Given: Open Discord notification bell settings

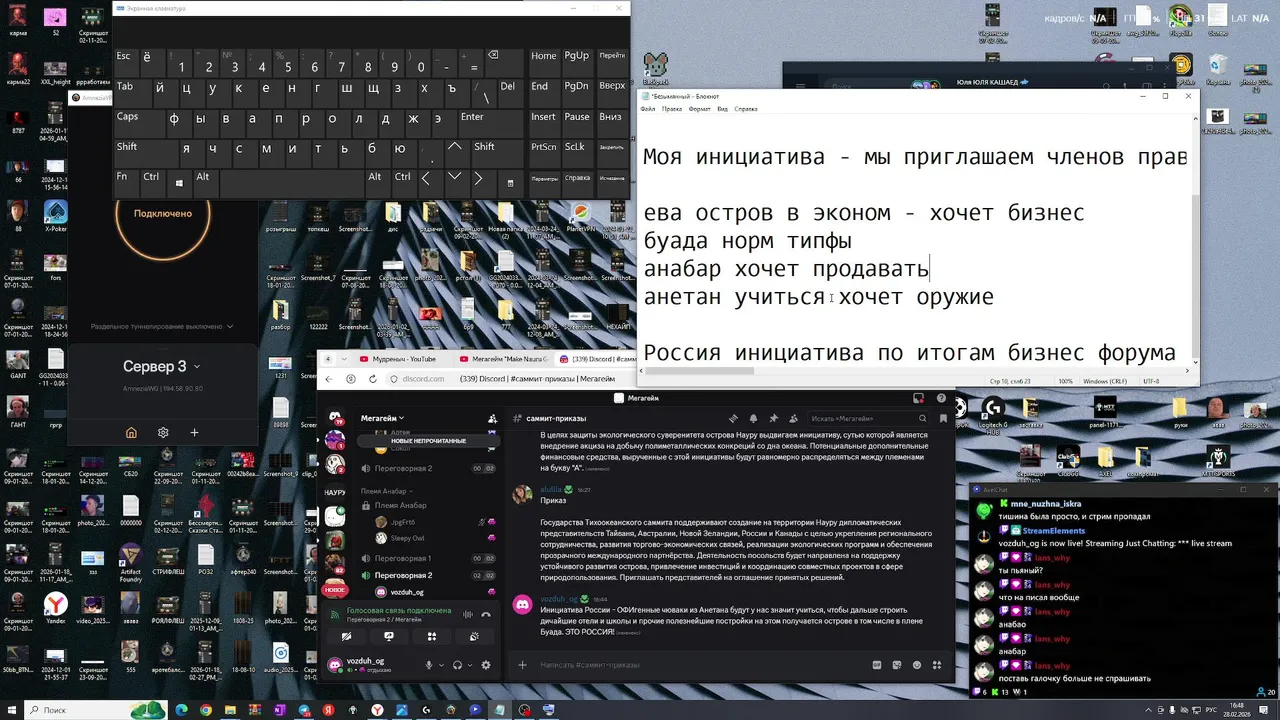Looking at the screenshot, I should coord(753,418).
